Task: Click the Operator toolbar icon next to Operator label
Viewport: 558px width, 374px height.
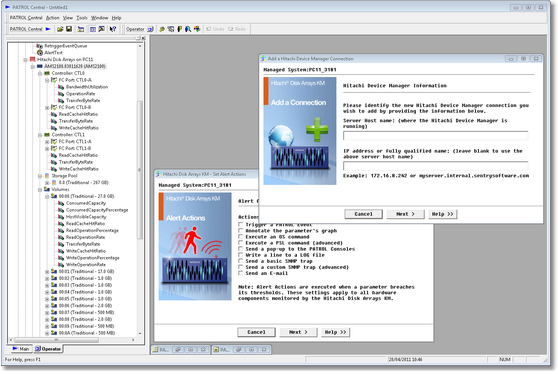Action: 150,29
